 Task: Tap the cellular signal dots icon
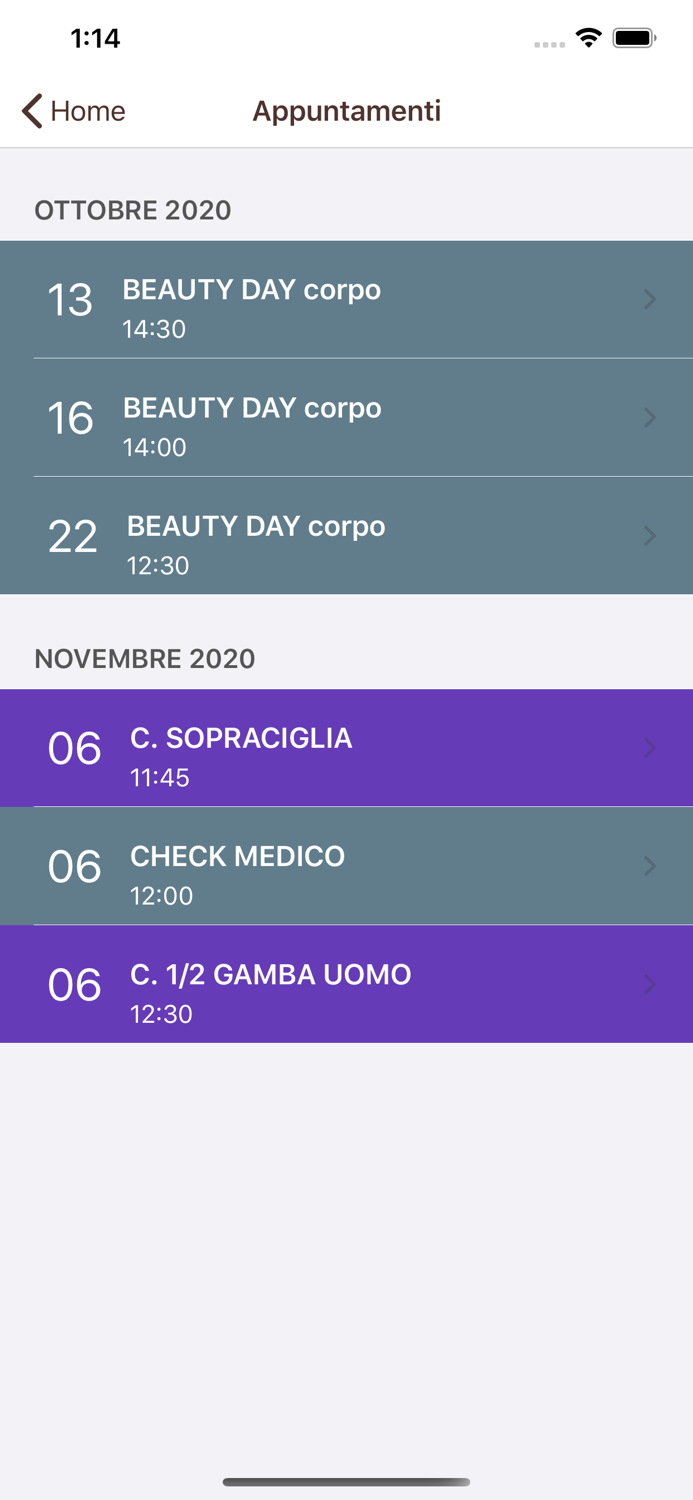(549, 43)
